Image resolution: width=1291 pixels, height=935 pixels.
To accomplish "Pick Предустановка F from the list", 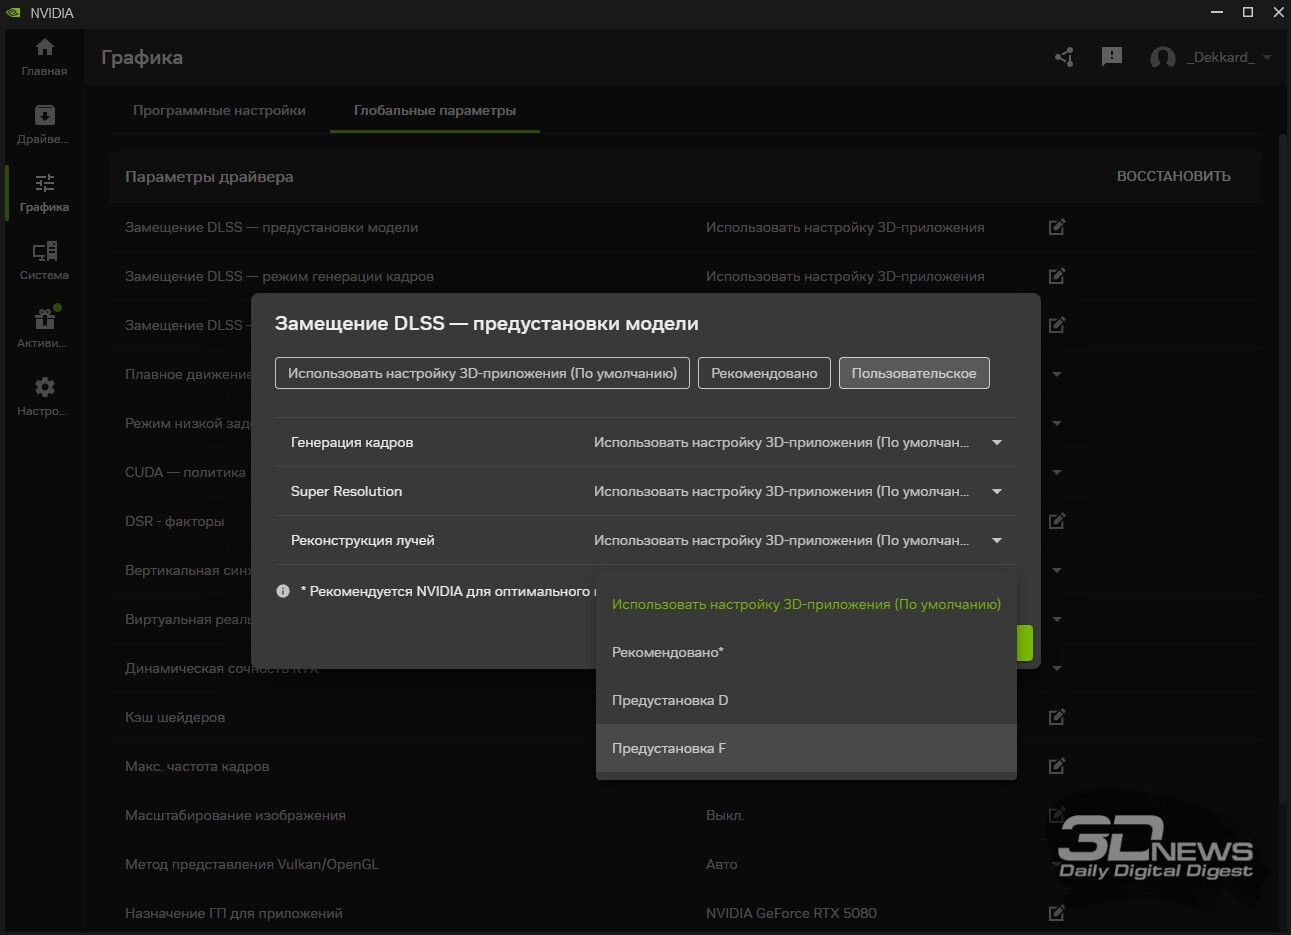I will tap(806, 748).
